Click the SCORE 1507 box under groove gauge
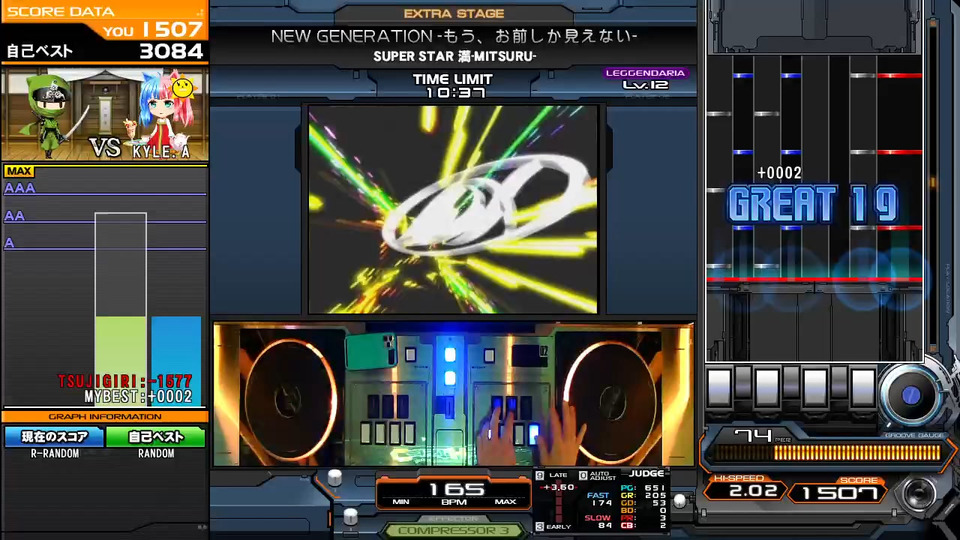Screen dimensions: 960x540 (x=839, y=491)
